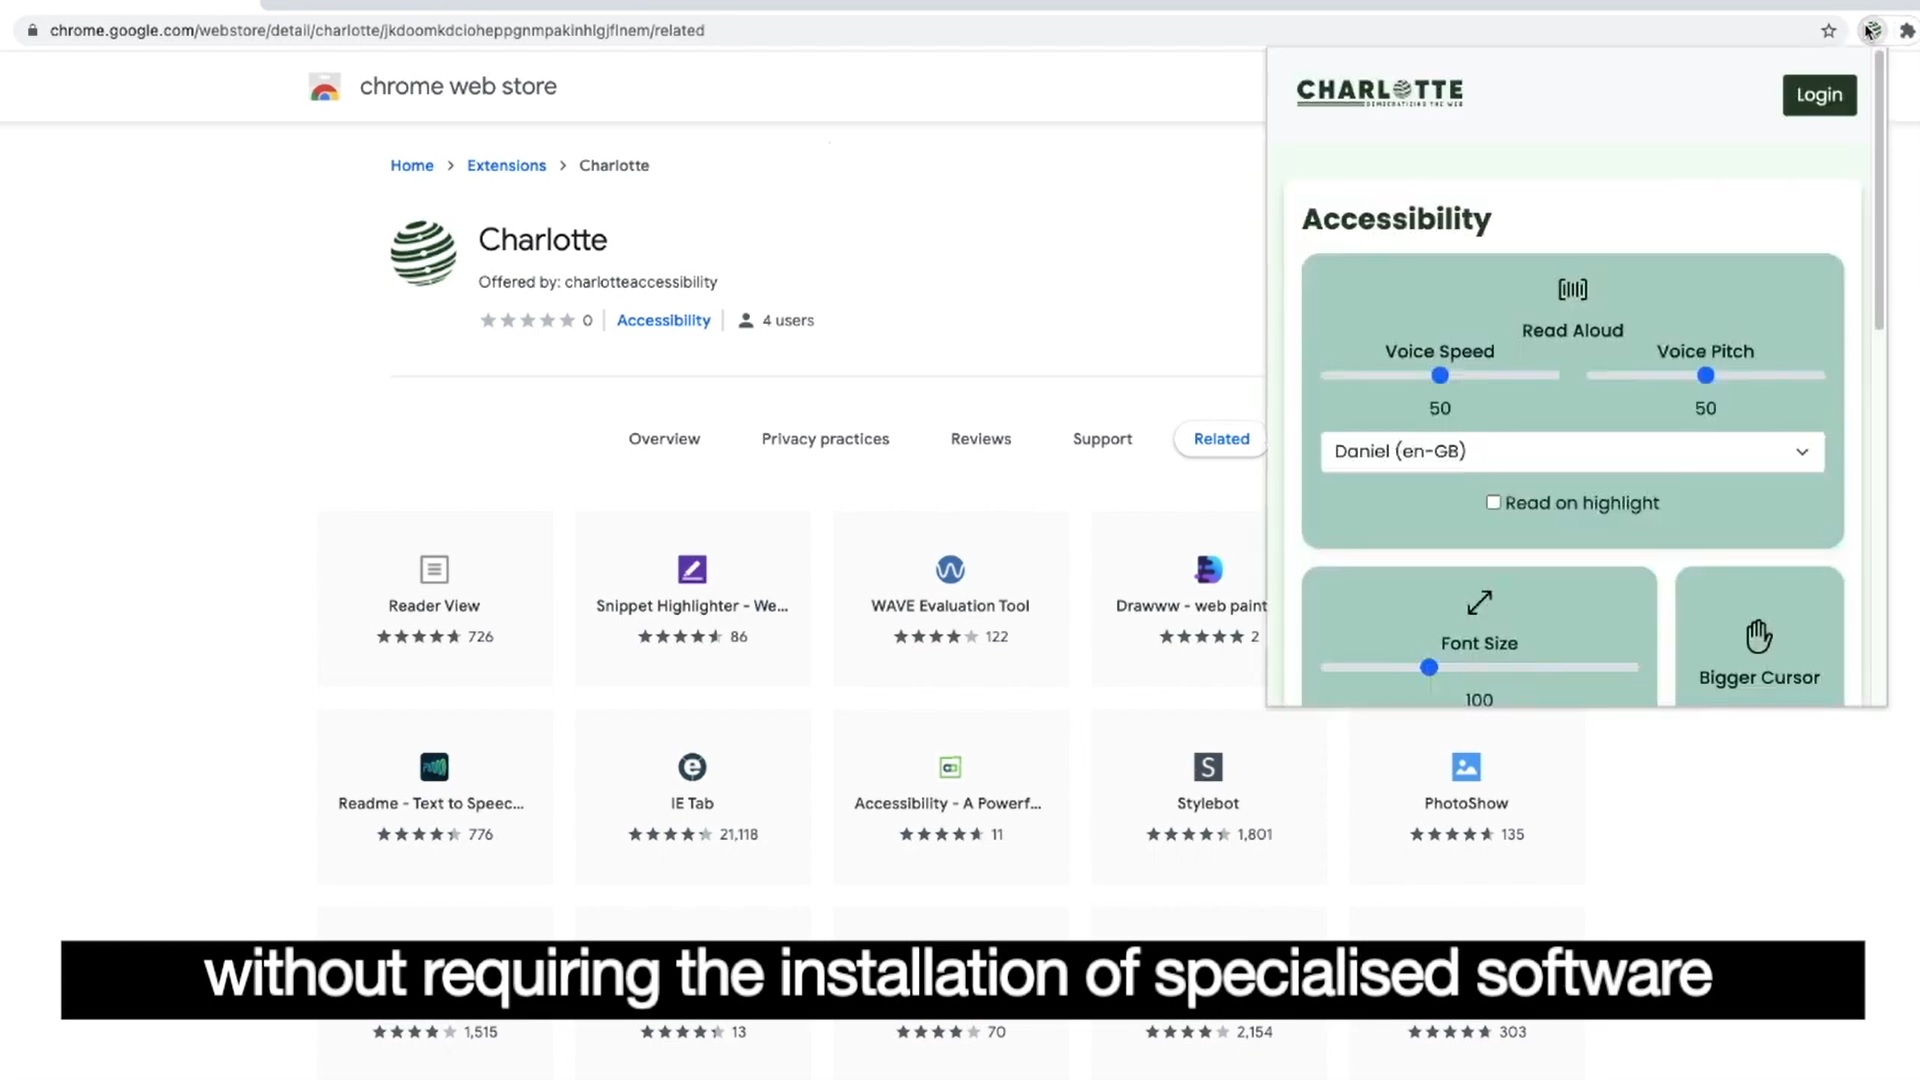Click the Charlotte striped globe logo
Image resolution: width=1920 pixels, height=1080 pixels.
click(x=423, y=253)
